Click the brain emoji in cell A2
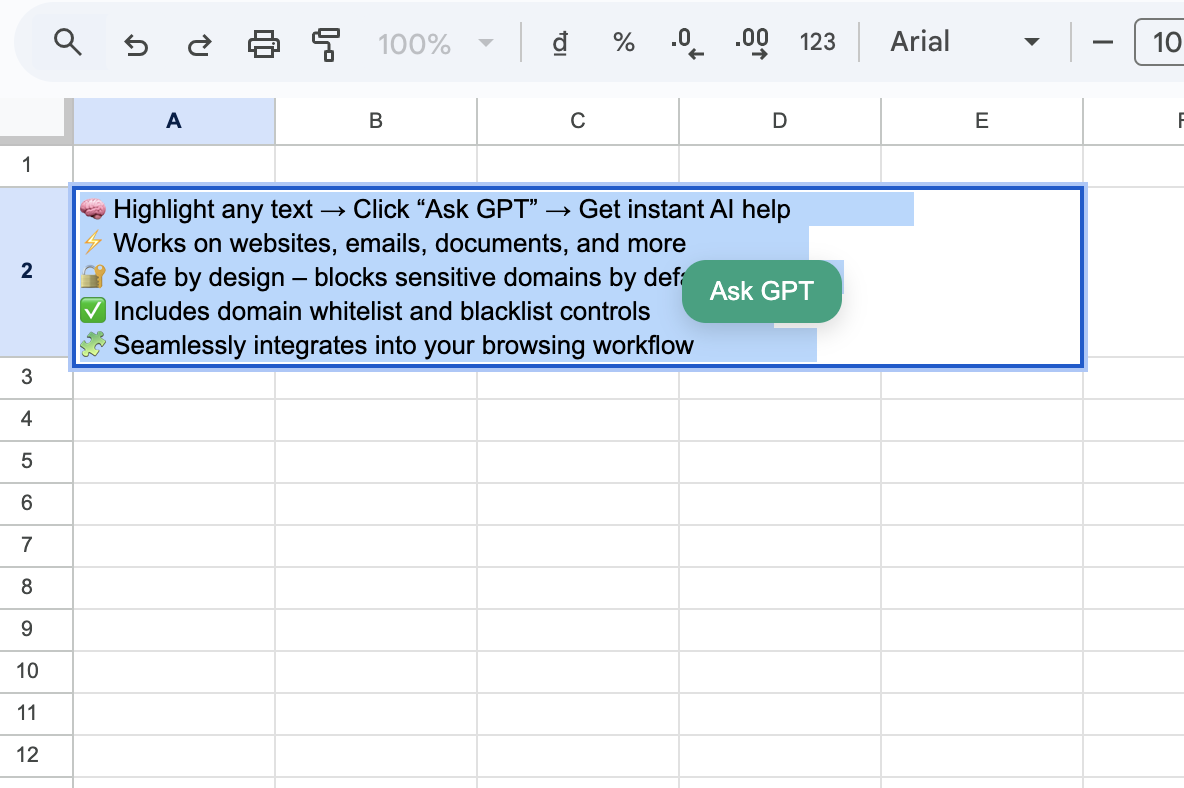 [93, 208]
